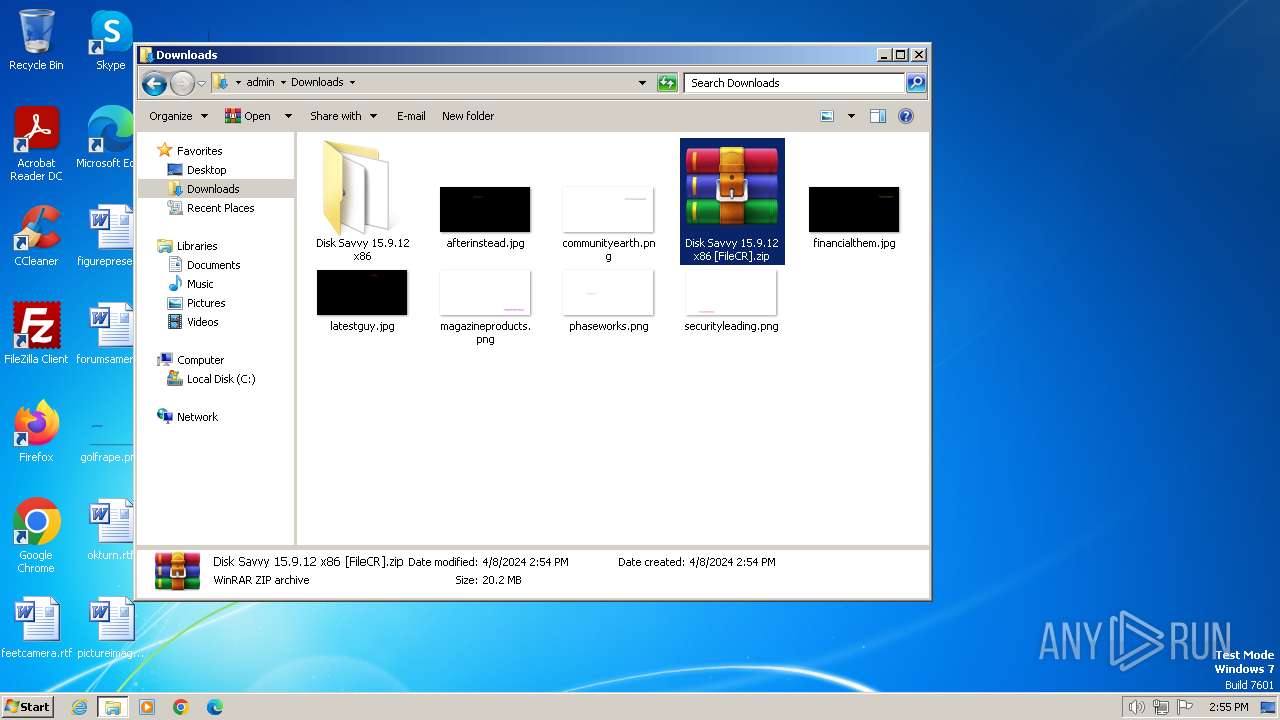Select Favorites in navigation pane

click(x=199, y=151)
